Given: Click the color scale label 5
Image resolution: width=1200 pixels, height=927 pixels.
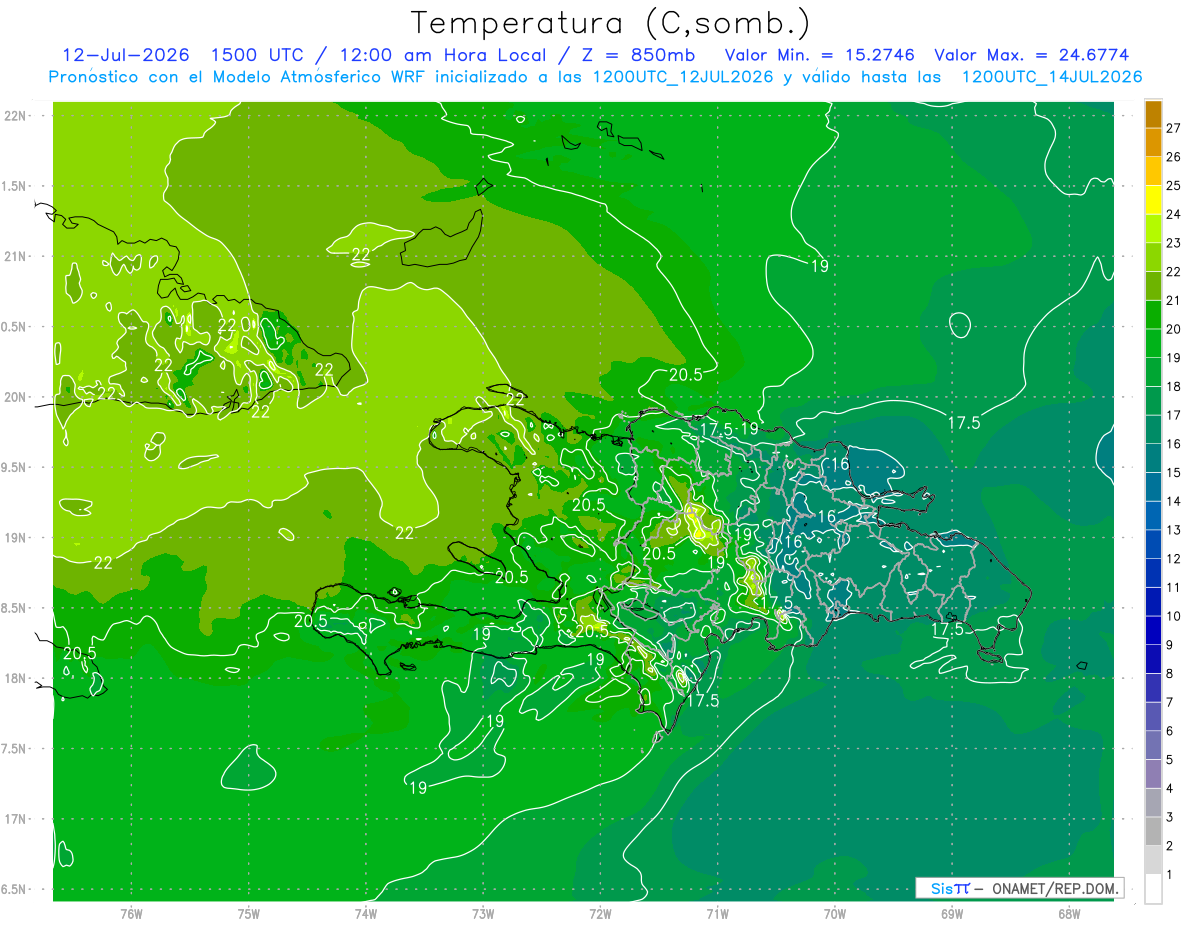Looking at the screenshot, I should (1171, 760).
